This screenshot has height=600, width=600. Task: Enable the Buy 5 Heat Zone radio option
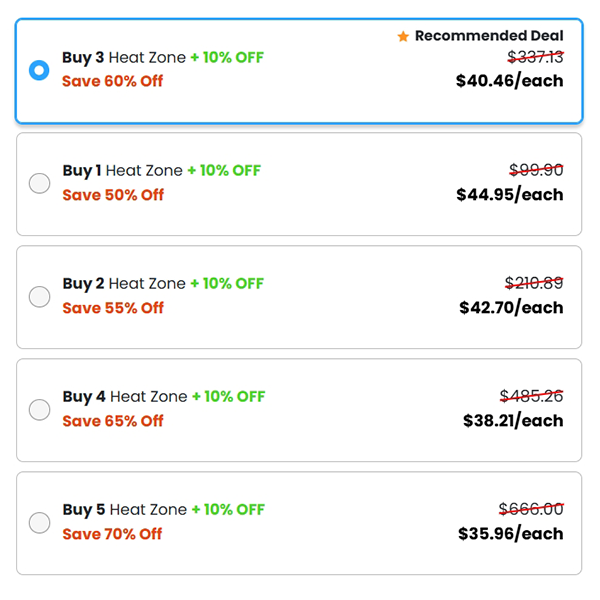point(39,522)
